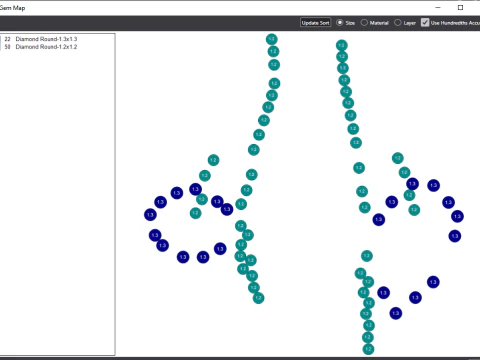Maximize the Gem Map window
The image size is (480, 360).
coord(460,7)
